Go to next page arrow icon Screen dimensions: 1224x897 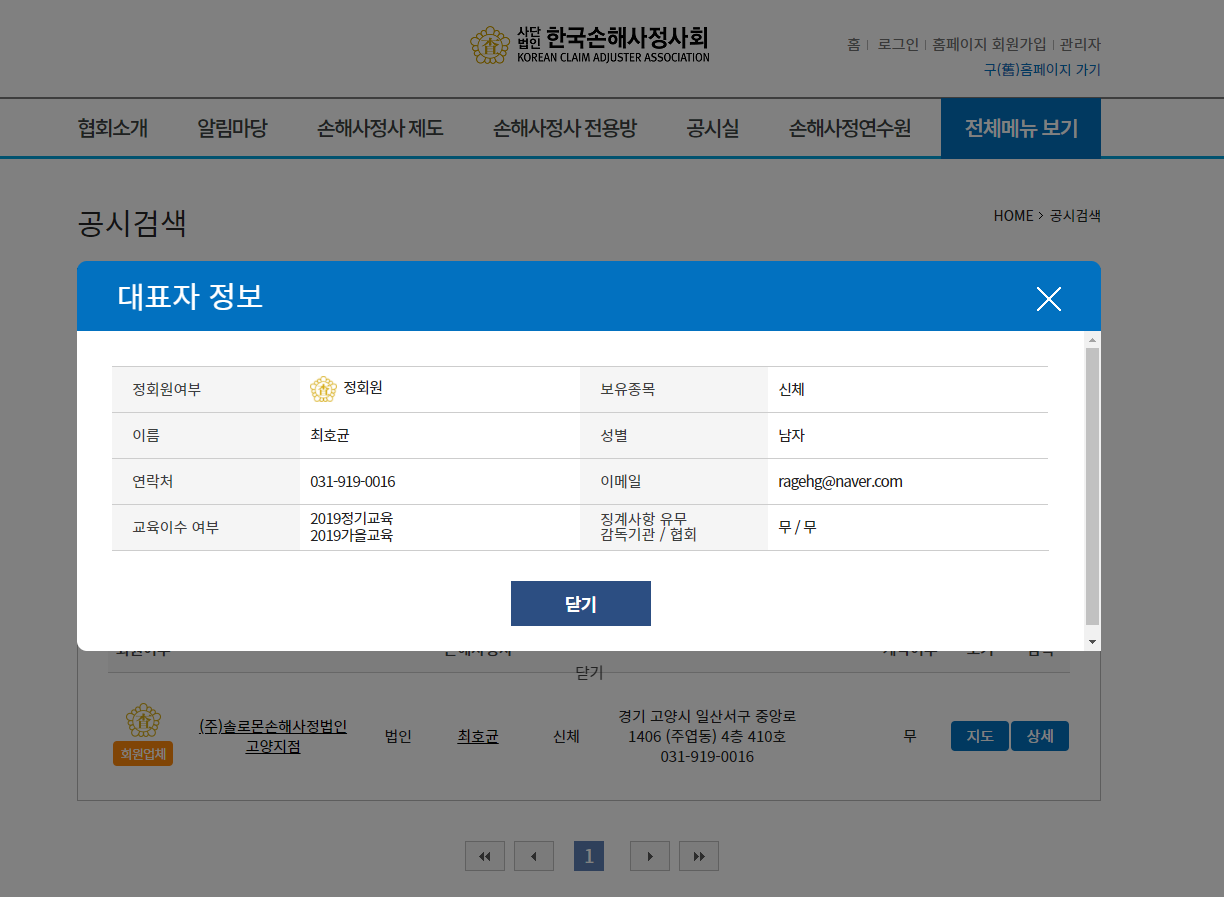coord(650,856)
